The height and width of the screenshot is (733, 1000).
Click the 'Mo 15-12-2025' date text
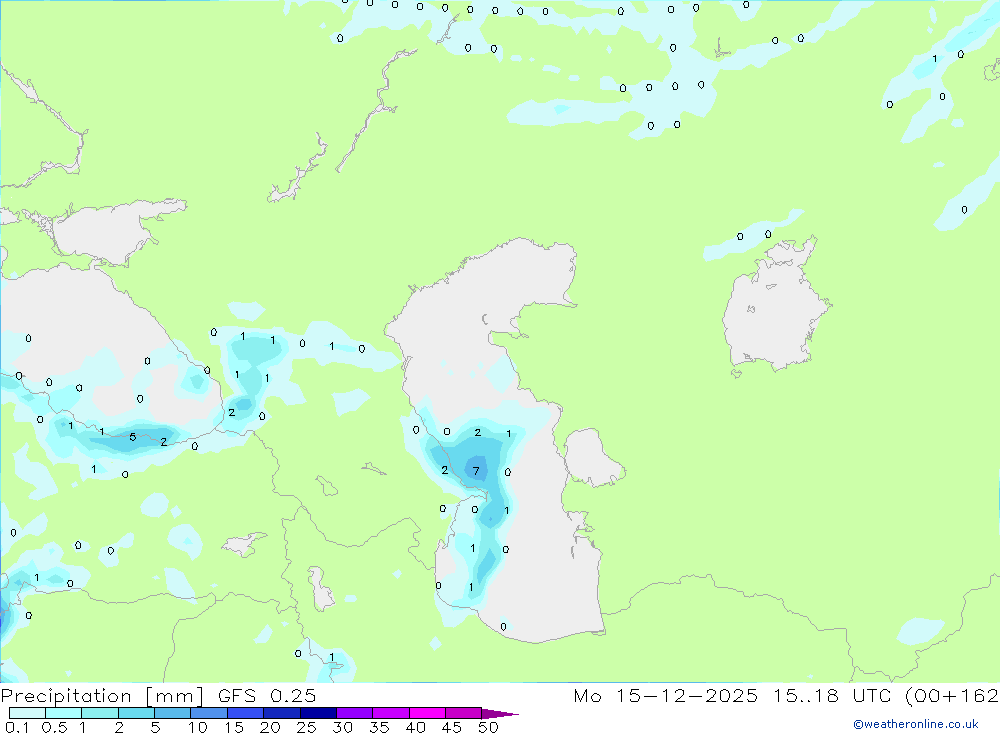[666, 696]
